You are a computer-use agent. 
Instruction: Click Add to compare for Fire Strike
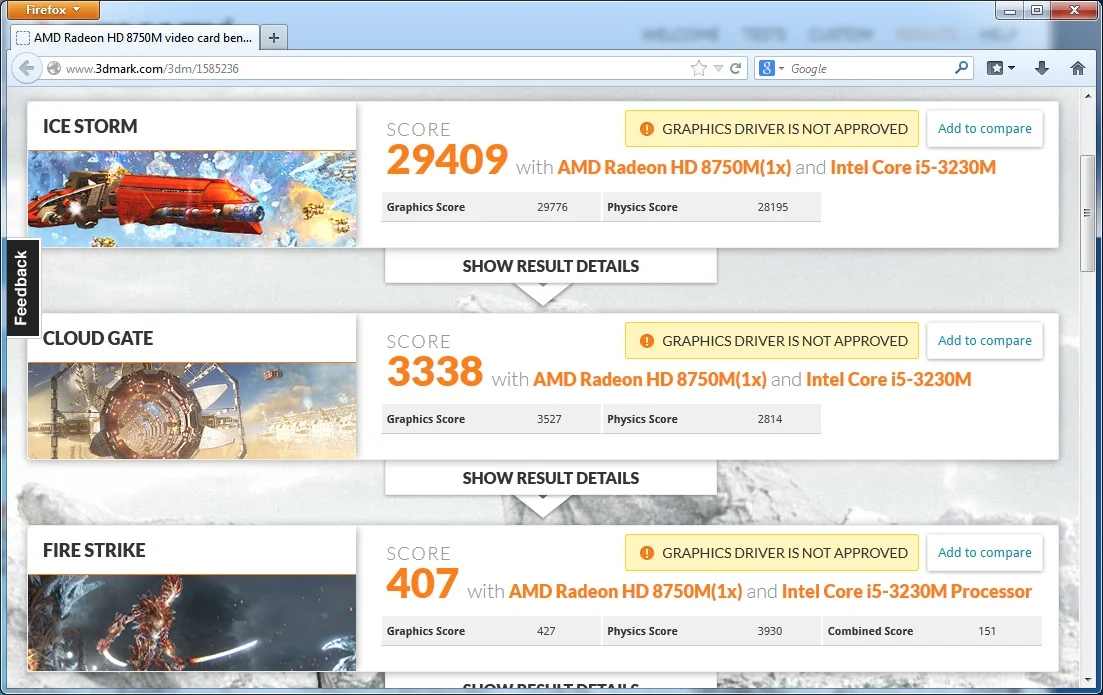(984, 553)
